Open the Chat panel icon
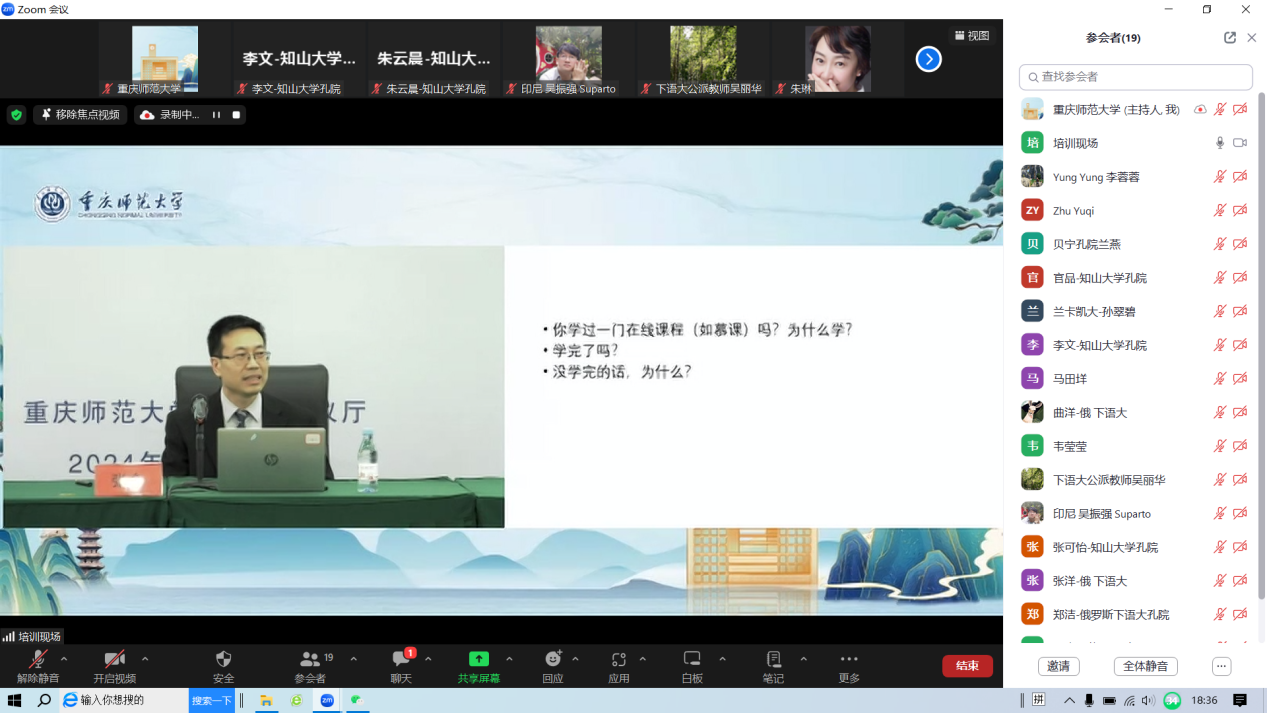This screenshot has width=1267, height=713. [402, 660]
